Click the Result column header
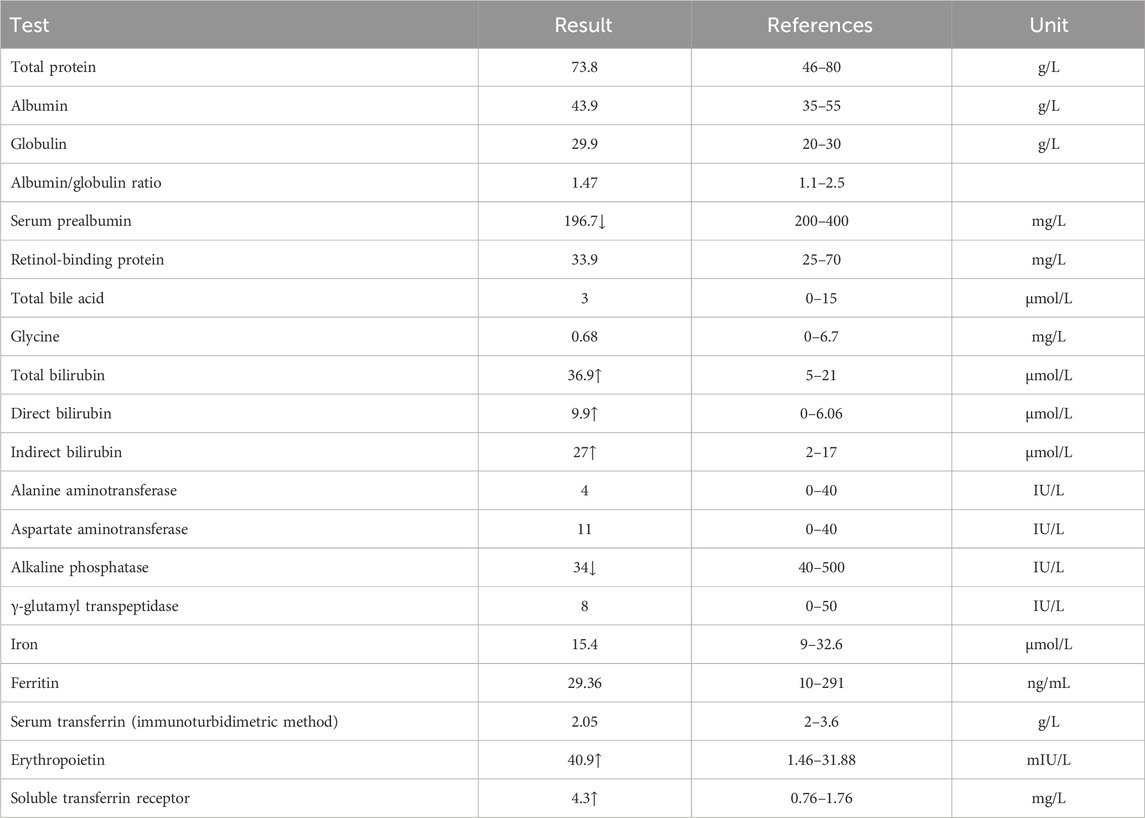 583,25
